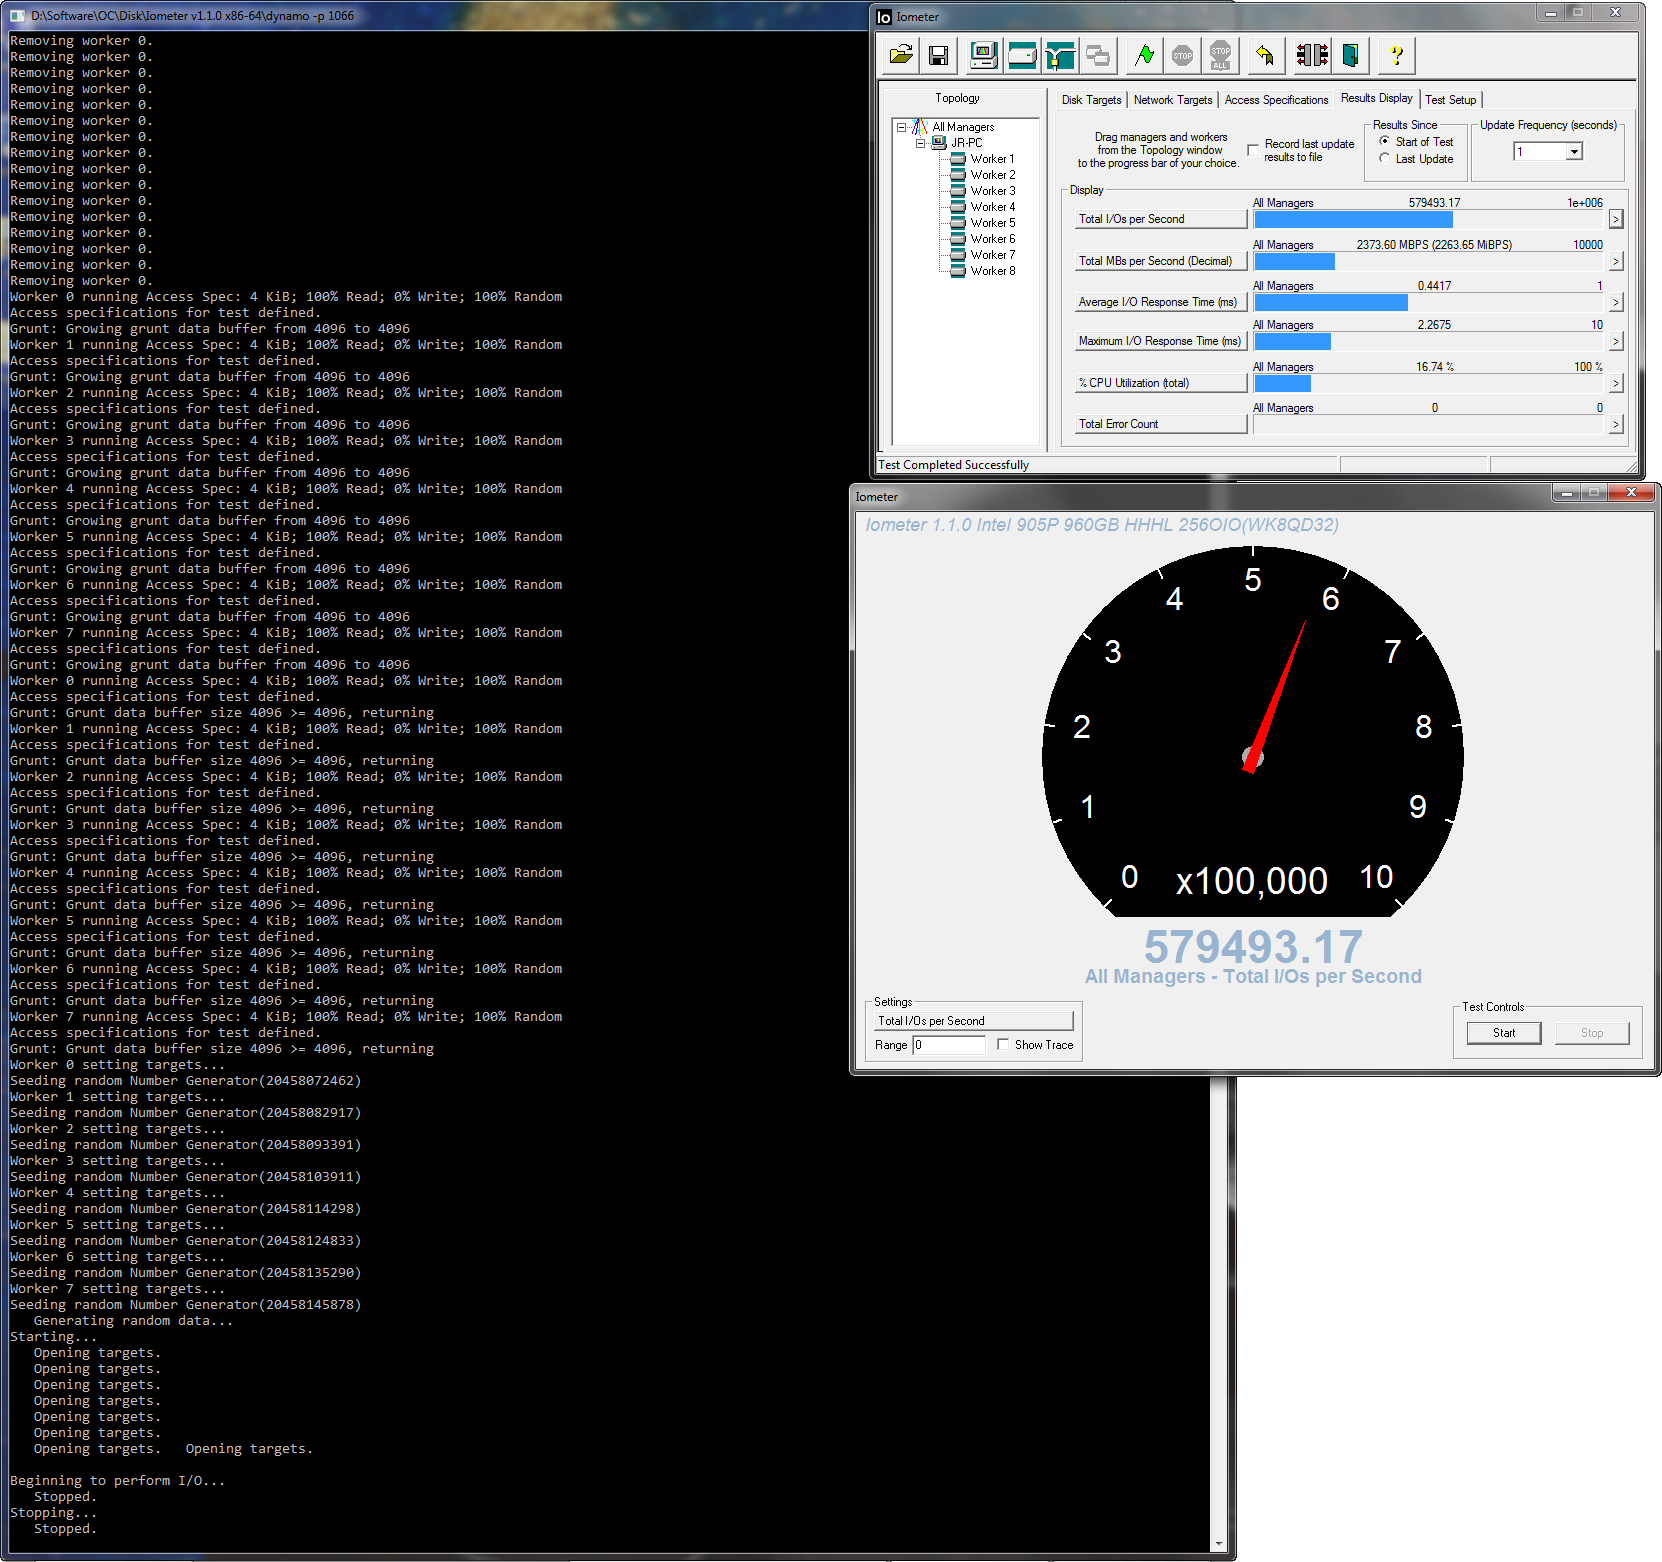
Task: Click the Total I/Os per Second progress bar
Action: point(1429,219)
